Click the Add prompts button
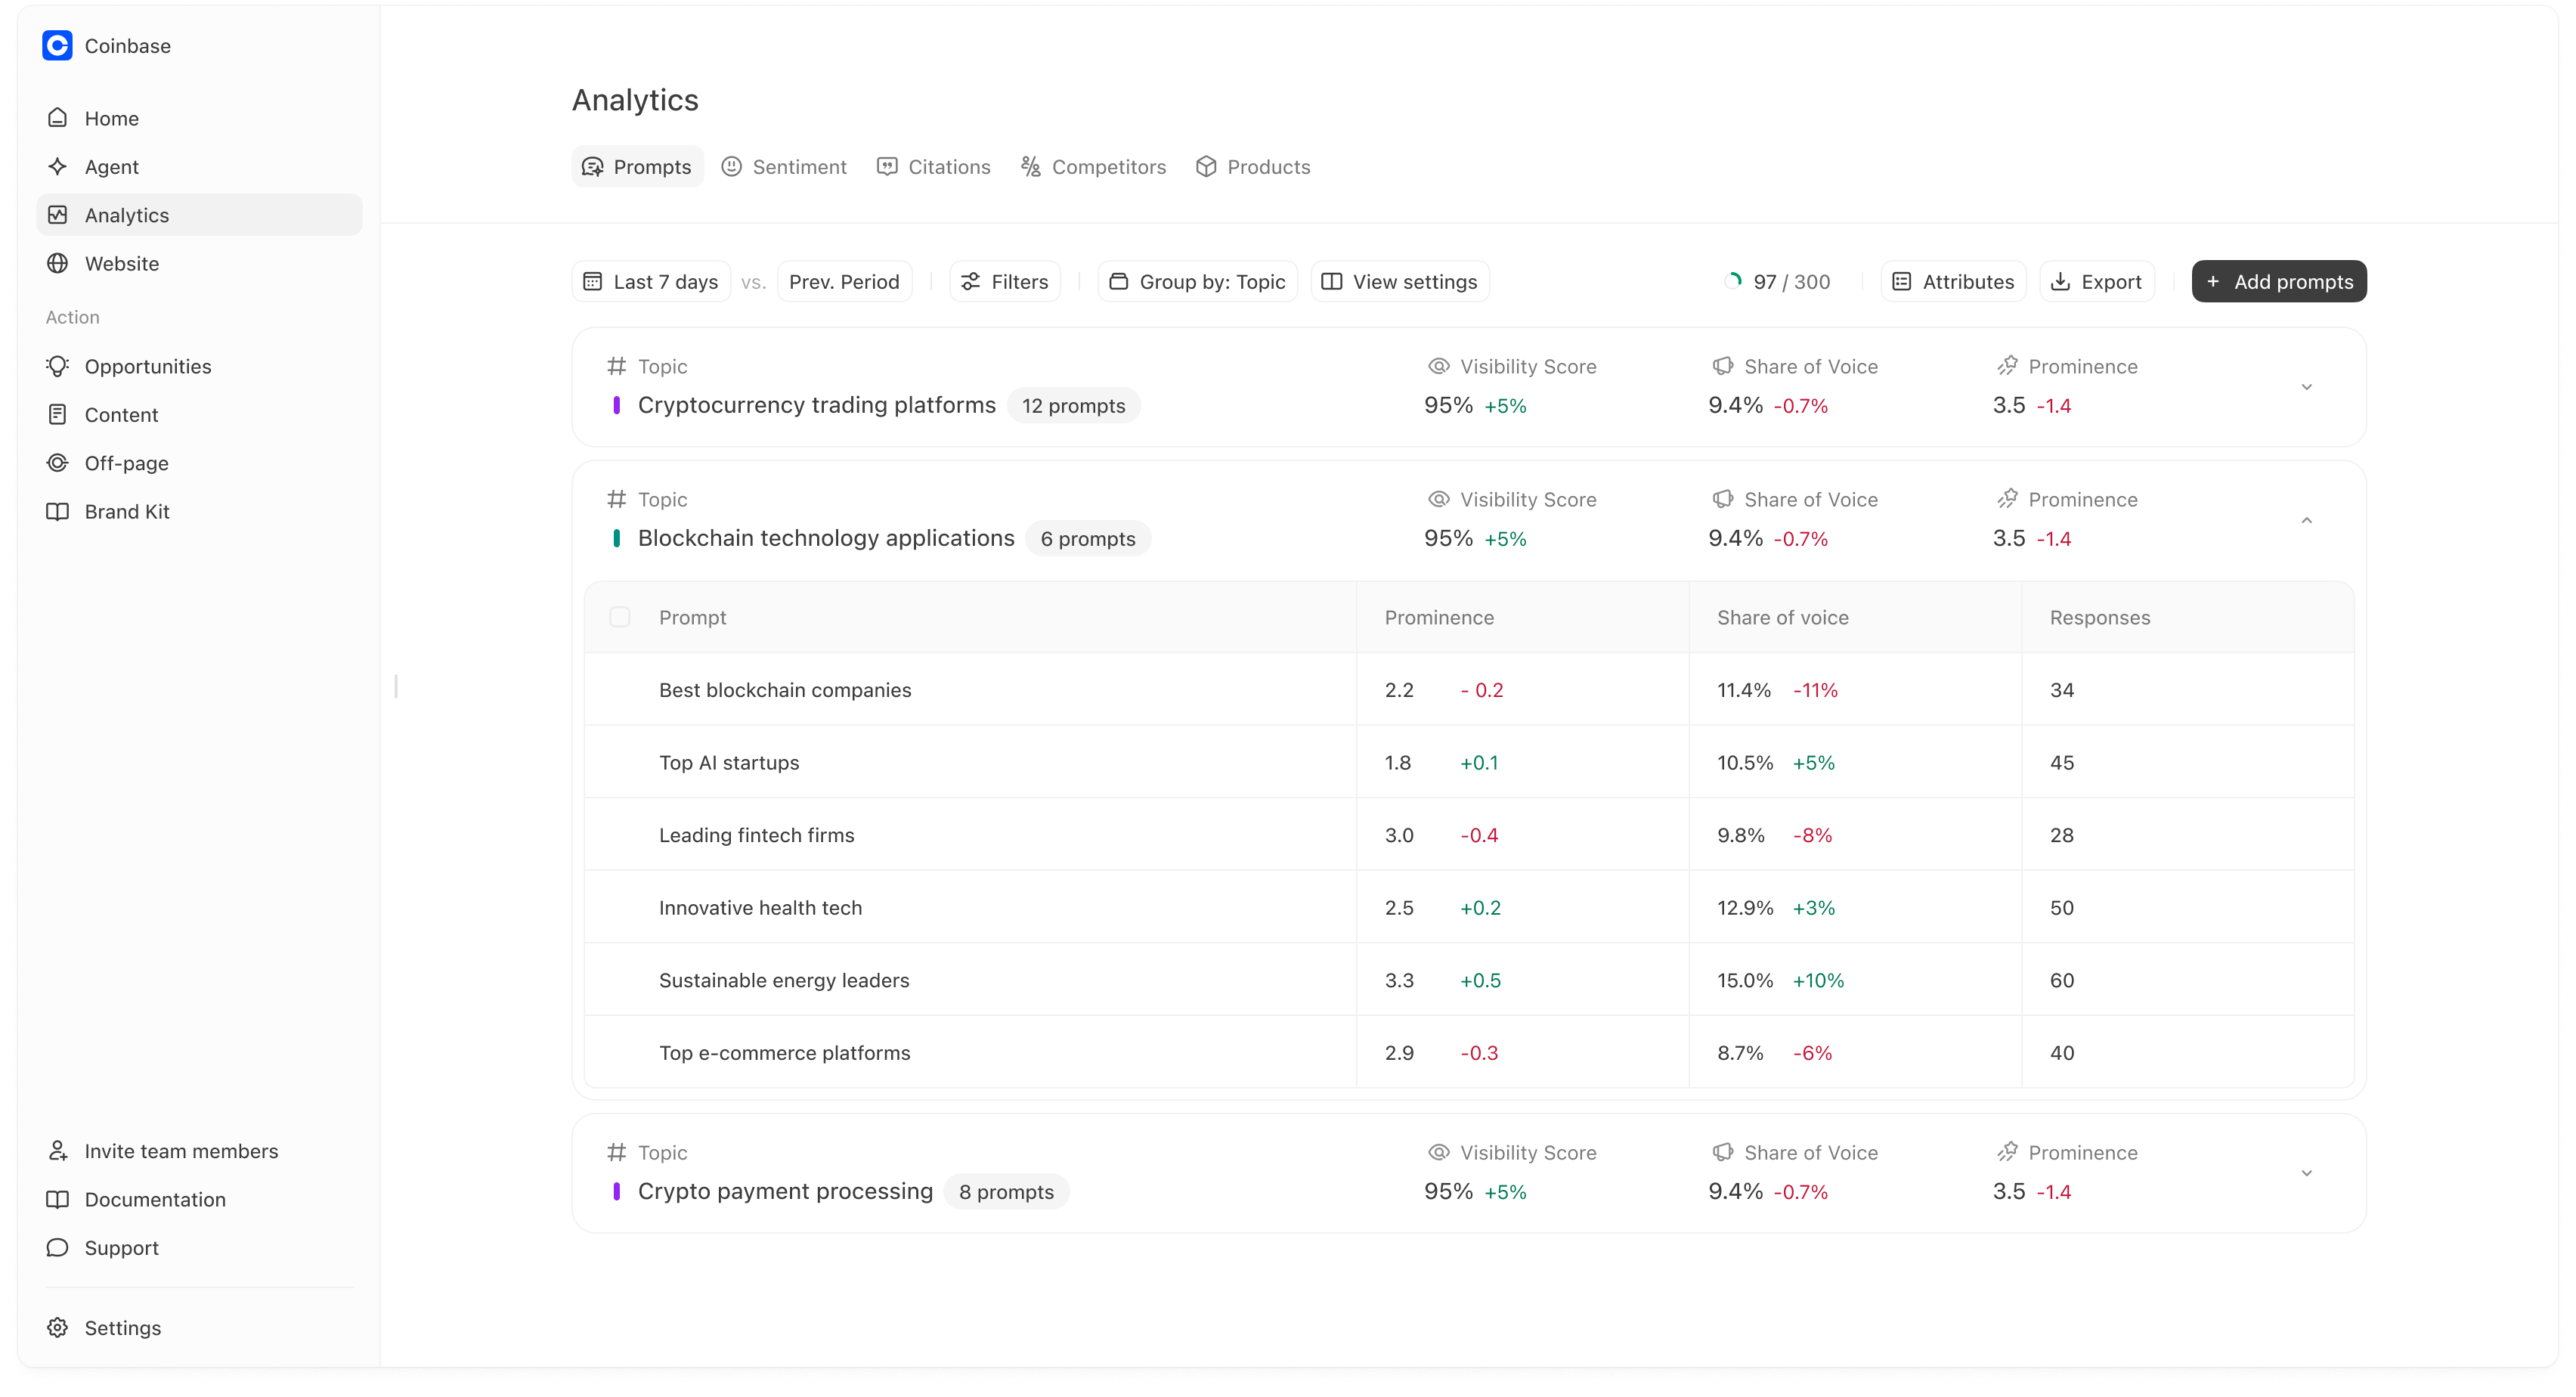Viewport: 2576px width, 1397px height. tap(2278, 281)
